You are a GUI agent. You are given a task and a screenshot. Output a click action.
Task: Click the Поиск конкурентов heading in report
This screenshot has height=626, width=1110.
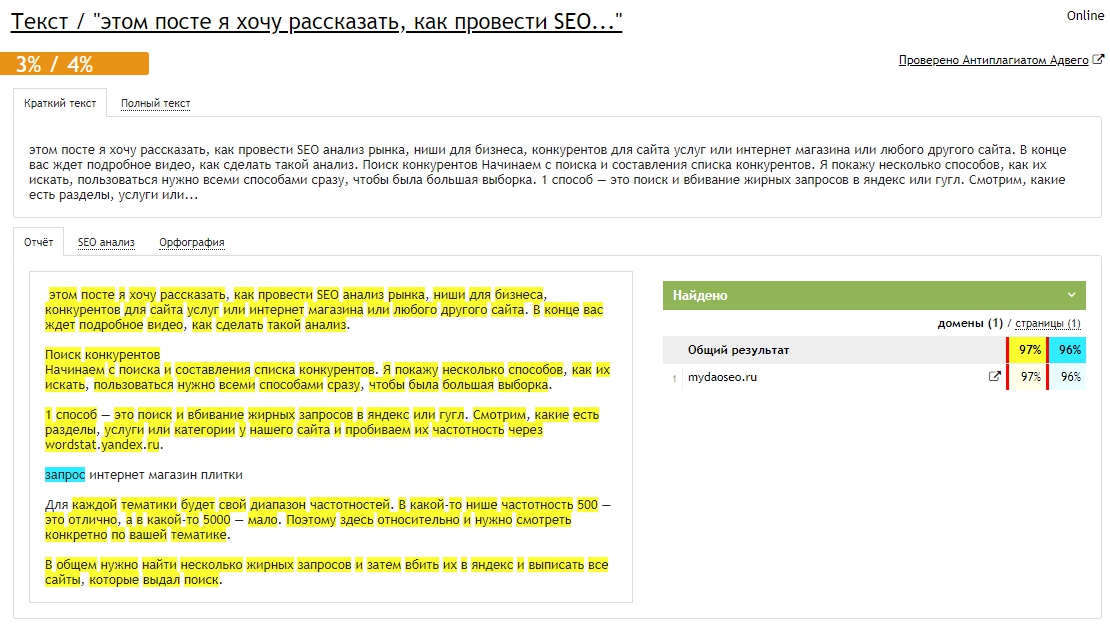(103, 354)
